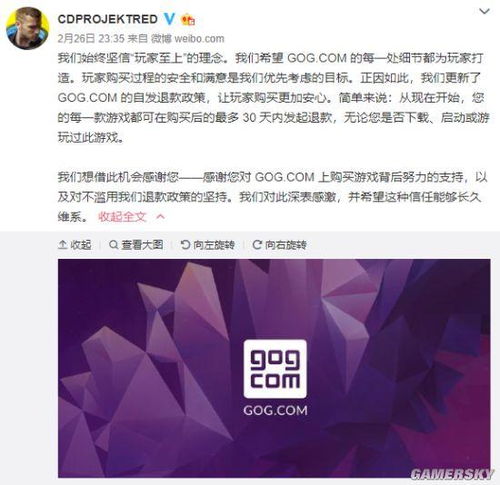Image resolution: width=500 pixels, height=485 pixels.
Task: Click the up caret beside 收起全文
Action: (x=161, y=217)
